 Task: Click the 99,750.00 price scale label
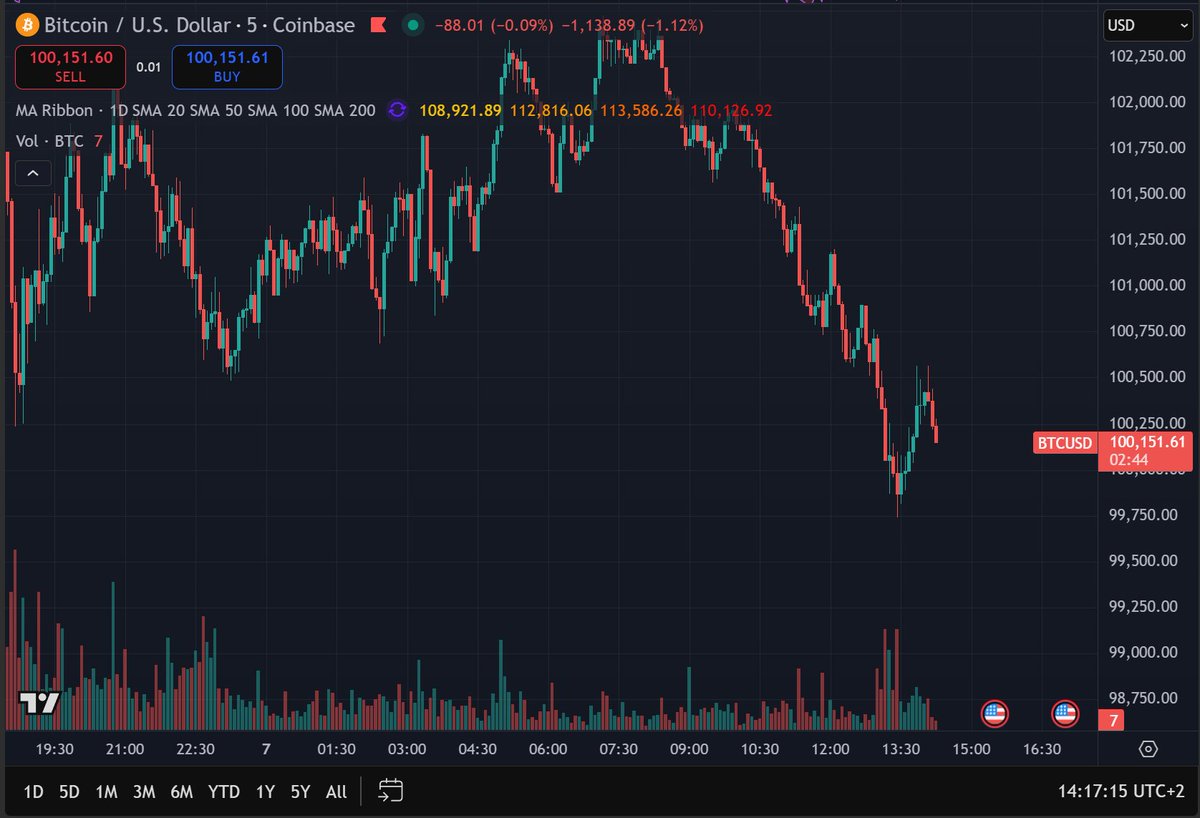(1145, 514)
